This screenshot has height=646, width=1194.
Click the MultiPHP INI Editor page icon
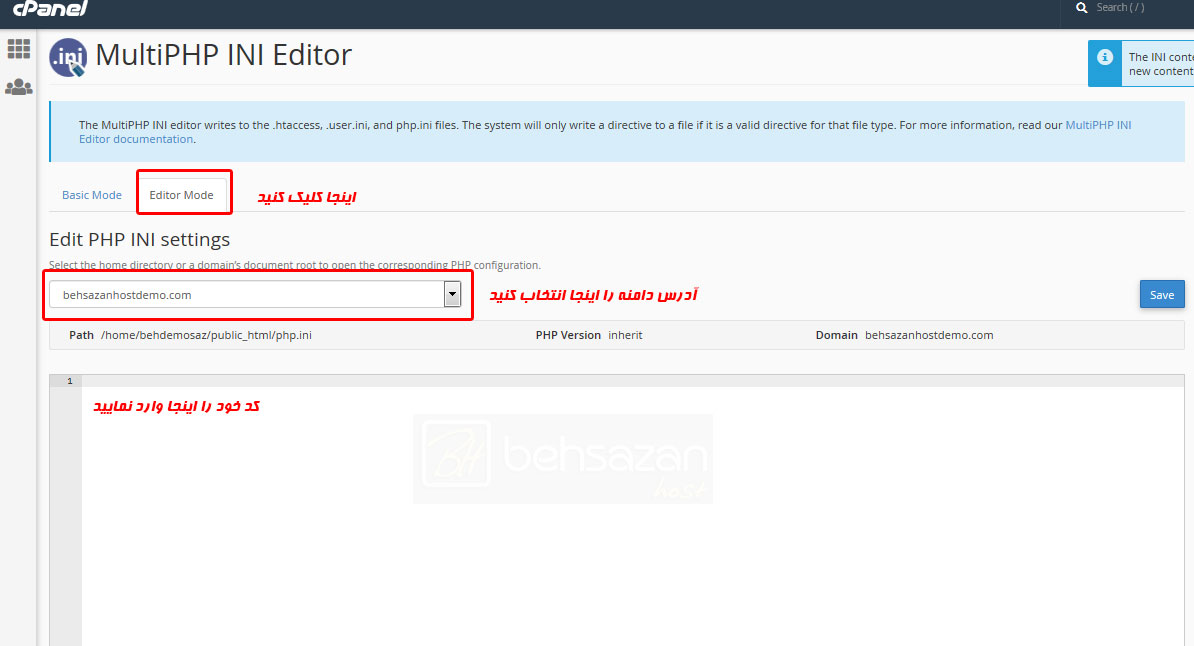click(x=68, y=57)
